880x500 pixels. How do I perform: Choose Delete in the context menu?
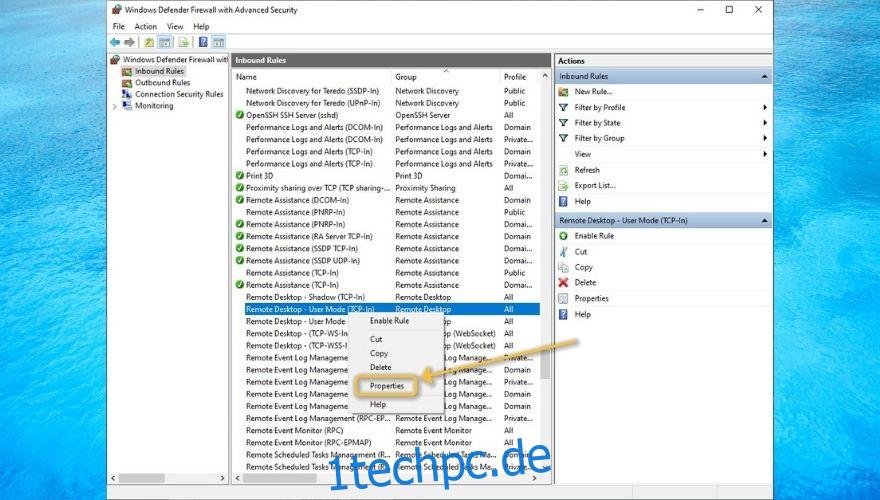[381, 368]
